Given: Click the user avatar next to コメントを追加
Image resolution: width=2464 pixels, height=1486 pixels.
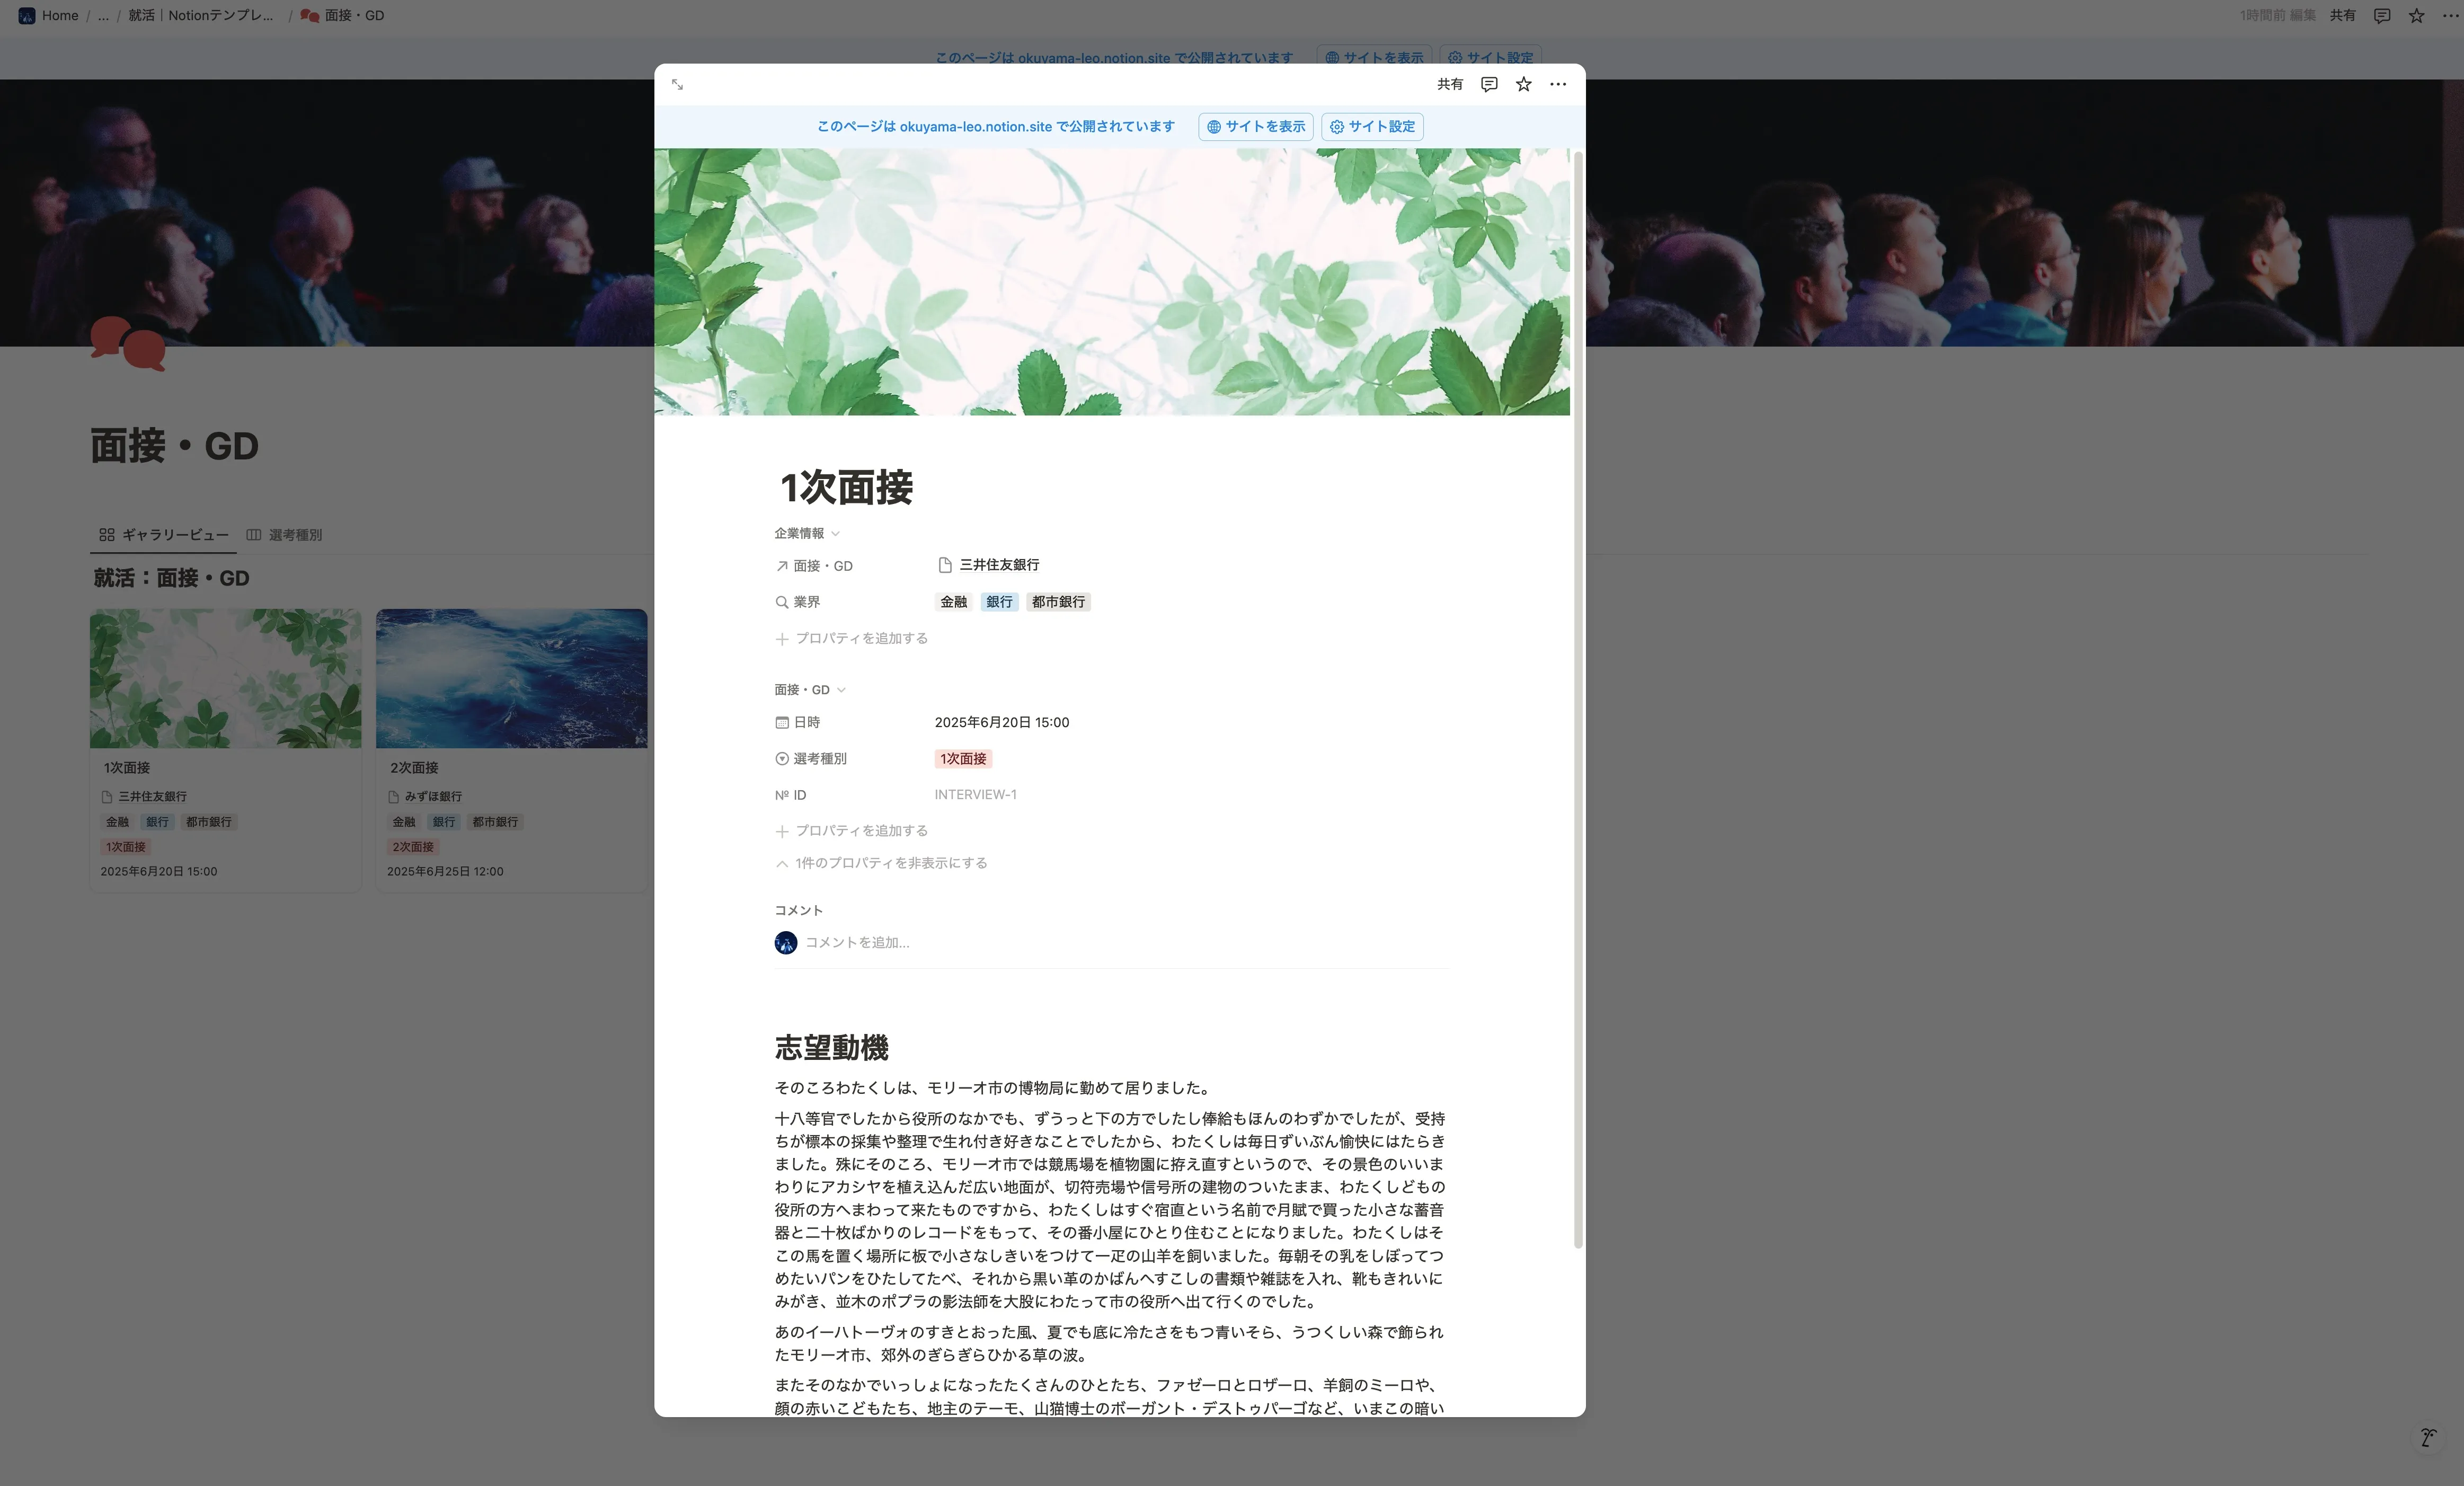Looking at the screenshot, I should pyautogui.click(x=785, y=941).
